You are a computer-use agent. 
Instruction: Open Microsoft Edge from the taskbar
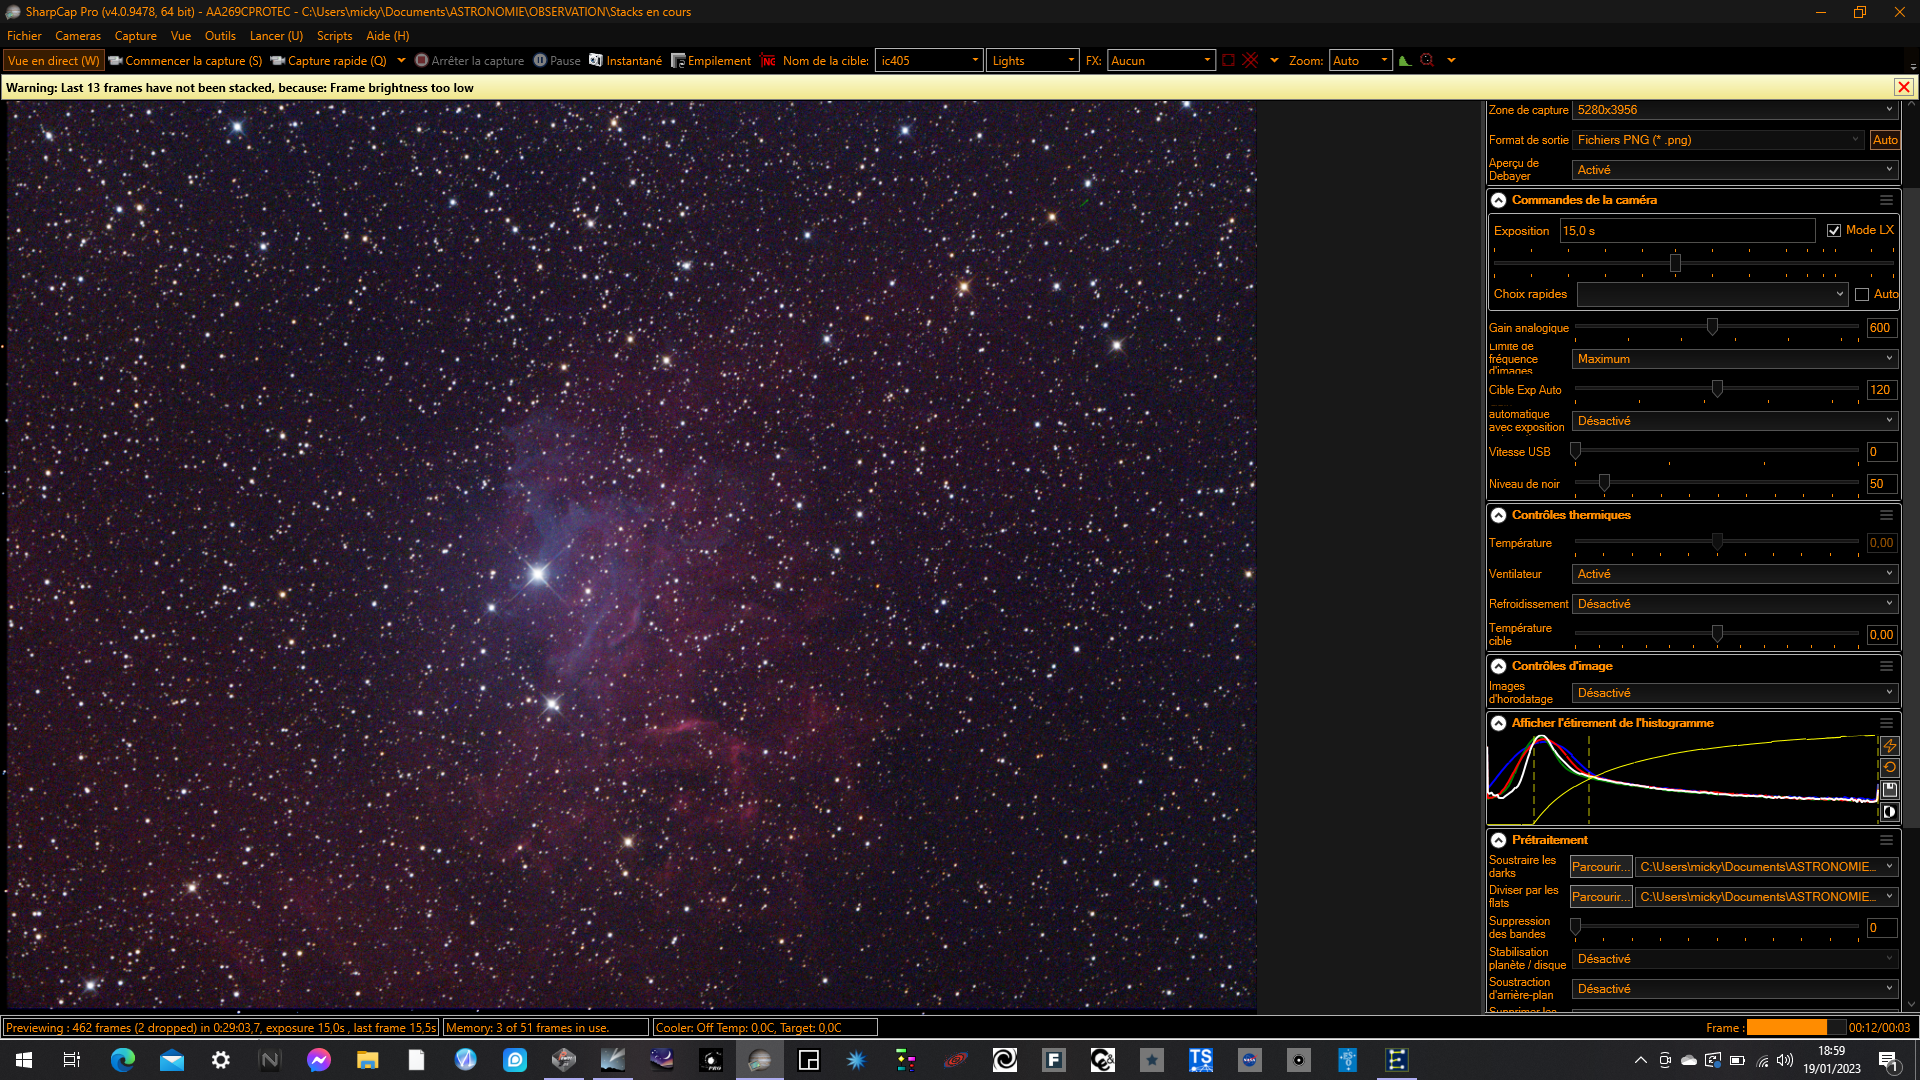click(123, 1060)
